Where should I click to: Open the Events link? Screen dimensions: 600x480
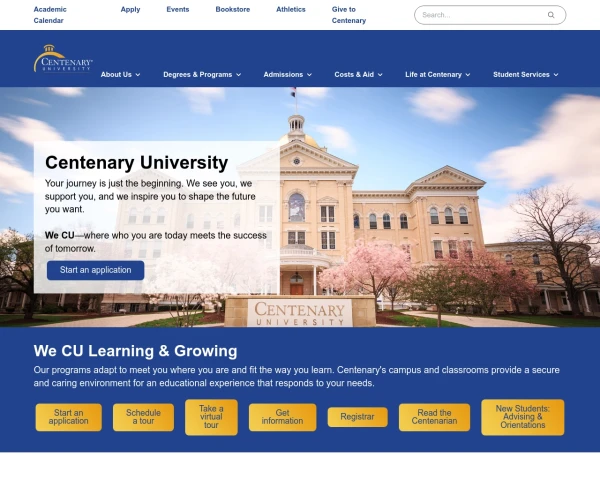click(x=178, y=10)
